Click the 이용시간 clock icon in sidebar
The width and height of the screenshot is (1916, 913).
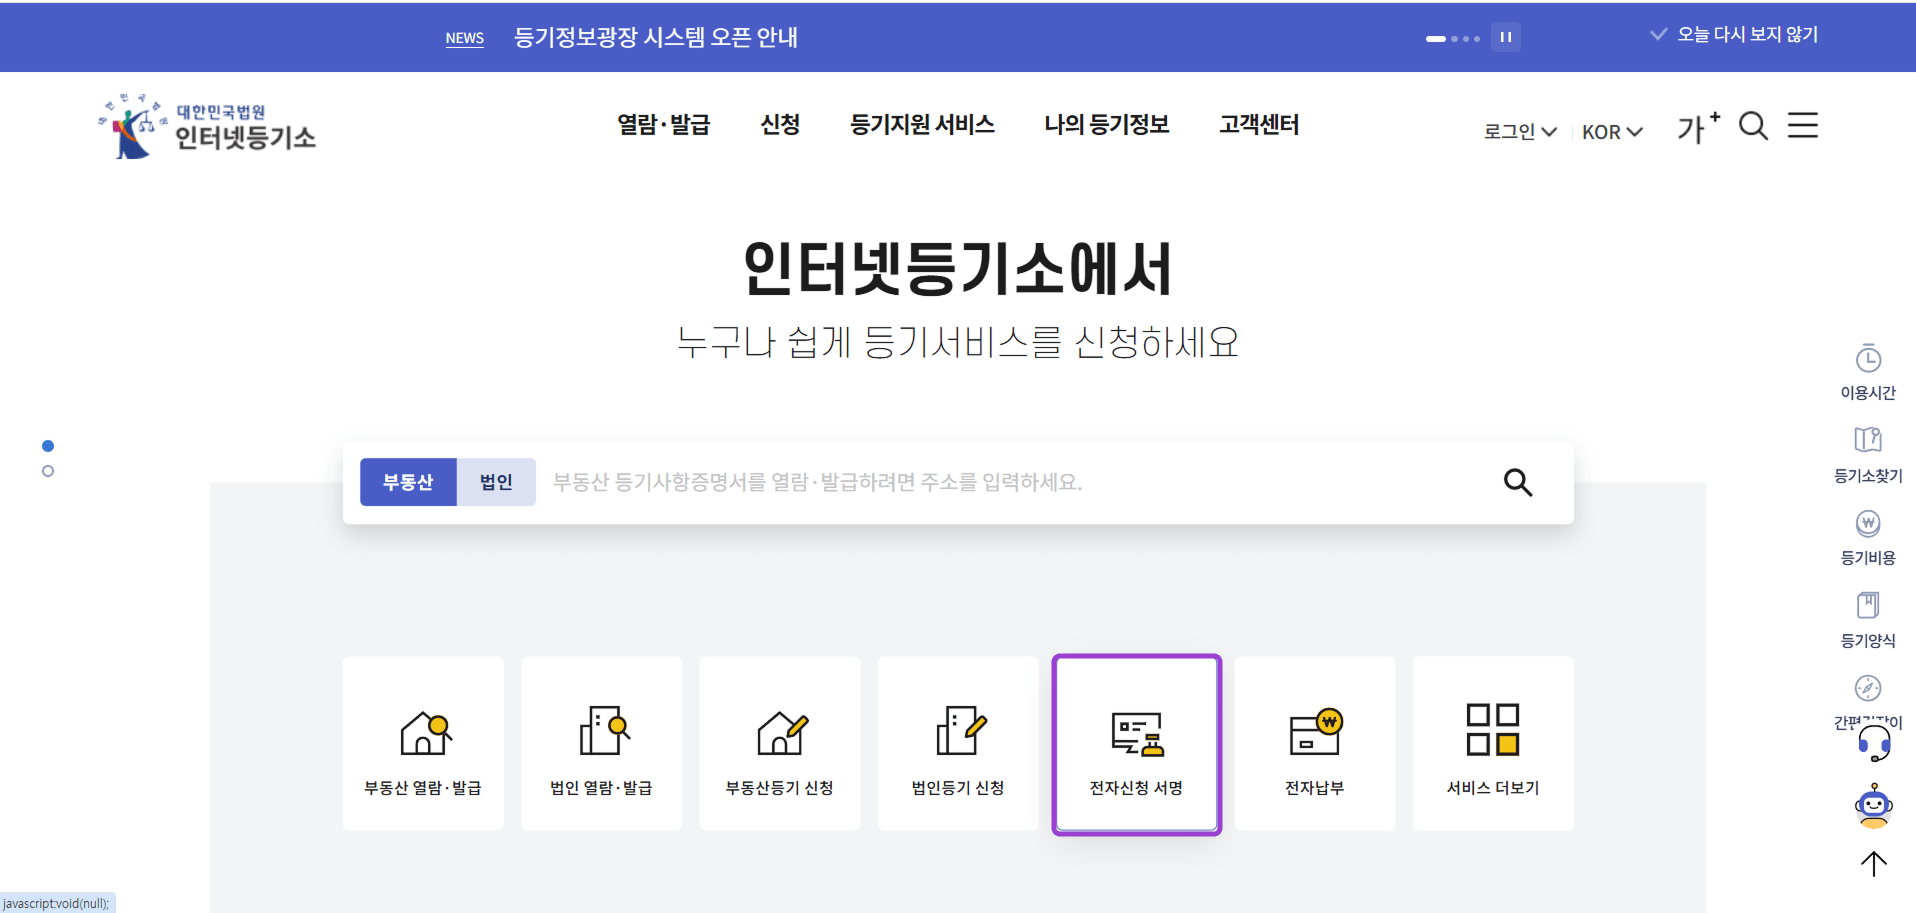pyautogui.click(x=1868, y=359)
